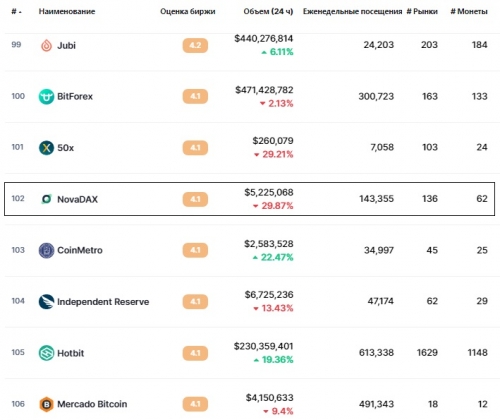
Task: Click weekly visits value 143,355
Action: [377, 199]
